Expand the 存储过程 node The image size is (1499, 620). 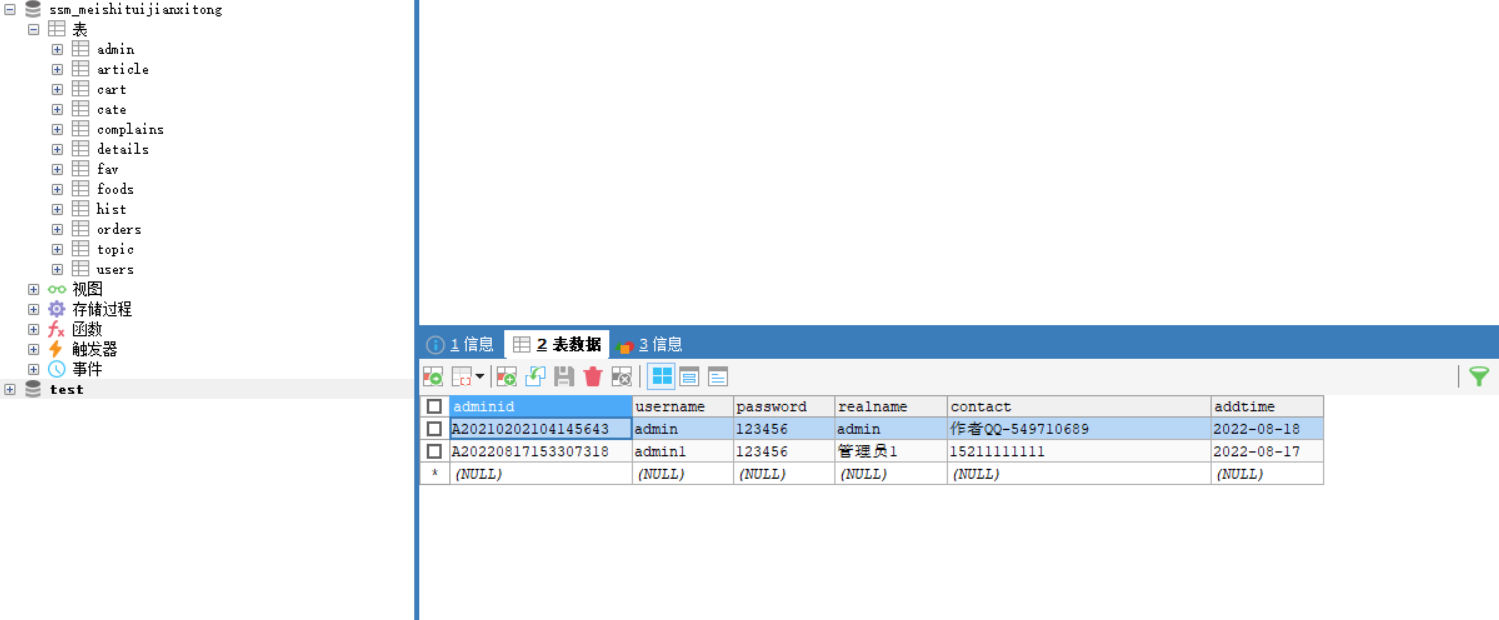[x=34, y=309]
